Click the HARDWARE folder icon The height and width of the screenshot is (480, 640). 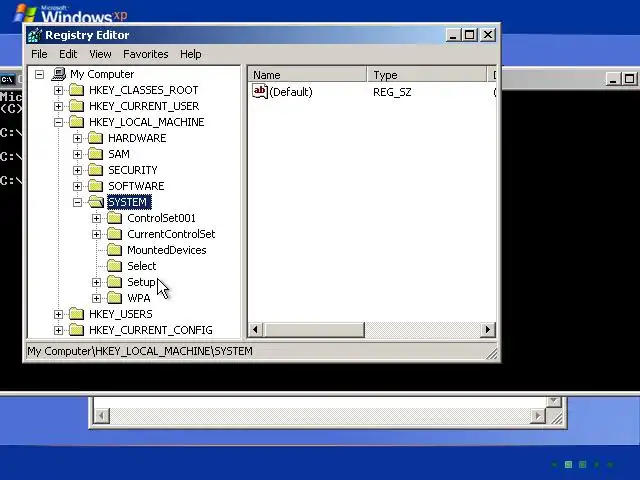pos(96,138)
